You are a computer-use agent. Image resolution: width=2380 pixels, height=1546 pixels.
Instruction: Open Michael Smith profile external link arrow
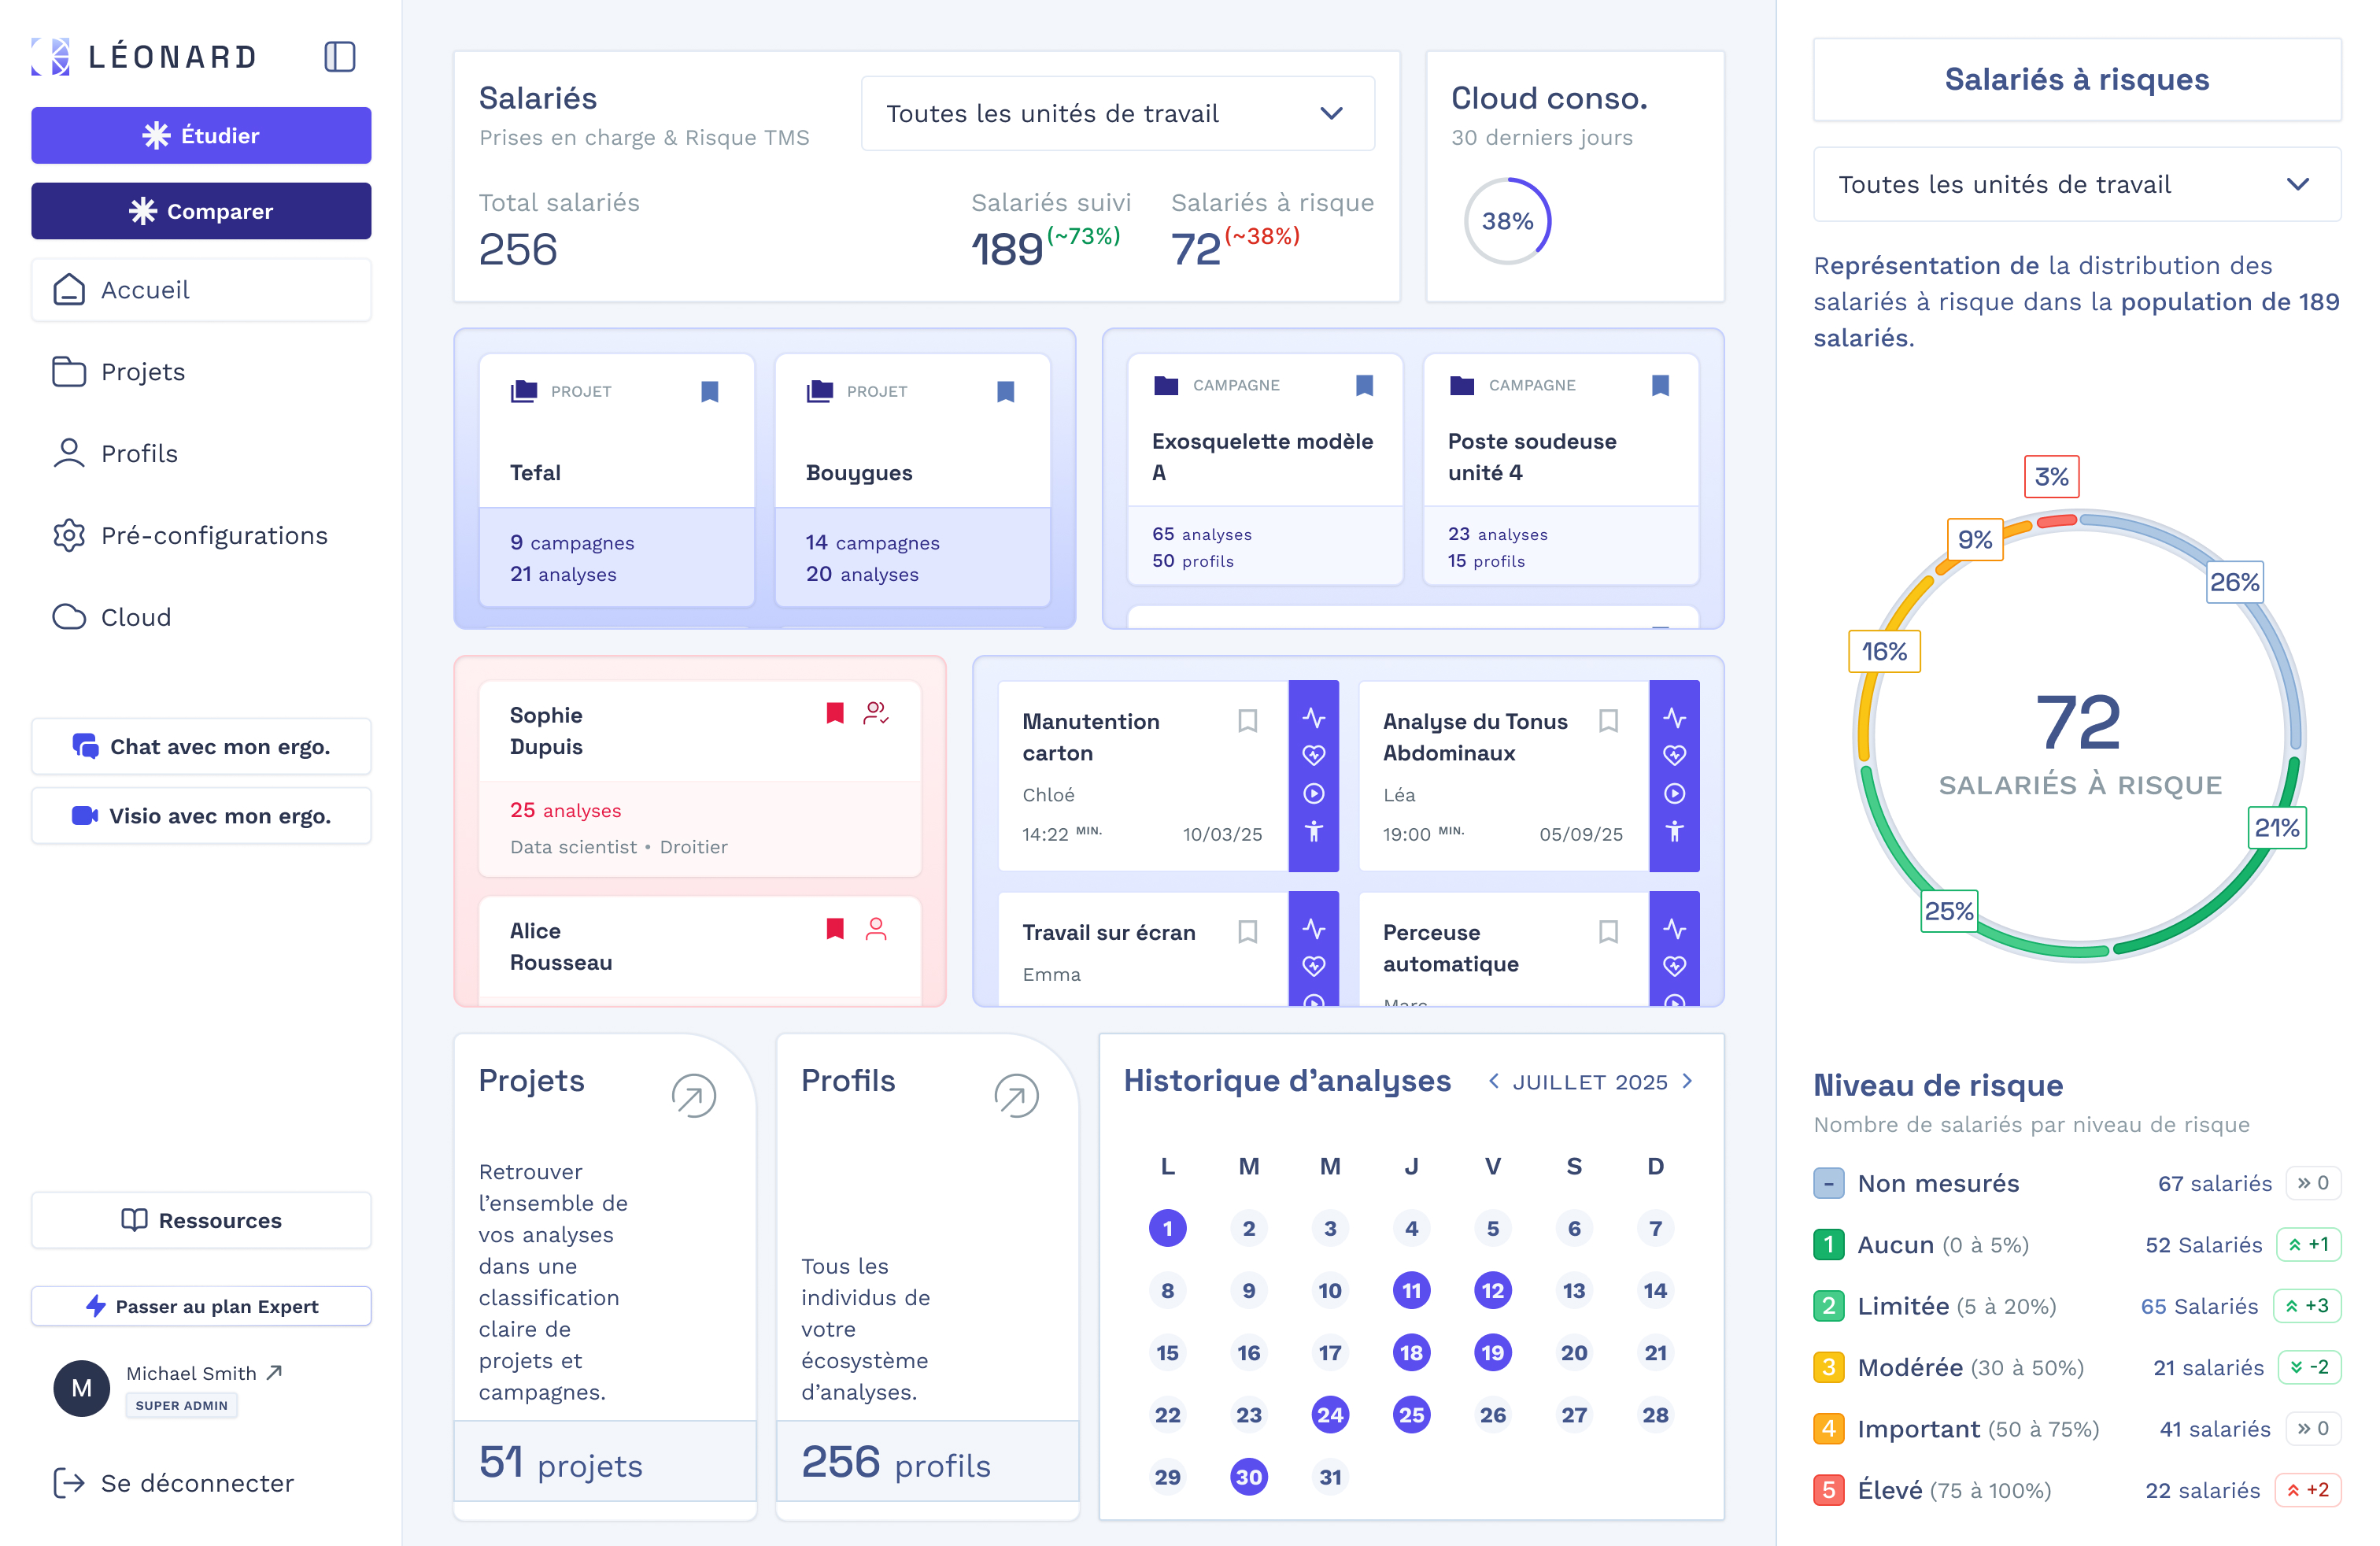(275, 1372)
